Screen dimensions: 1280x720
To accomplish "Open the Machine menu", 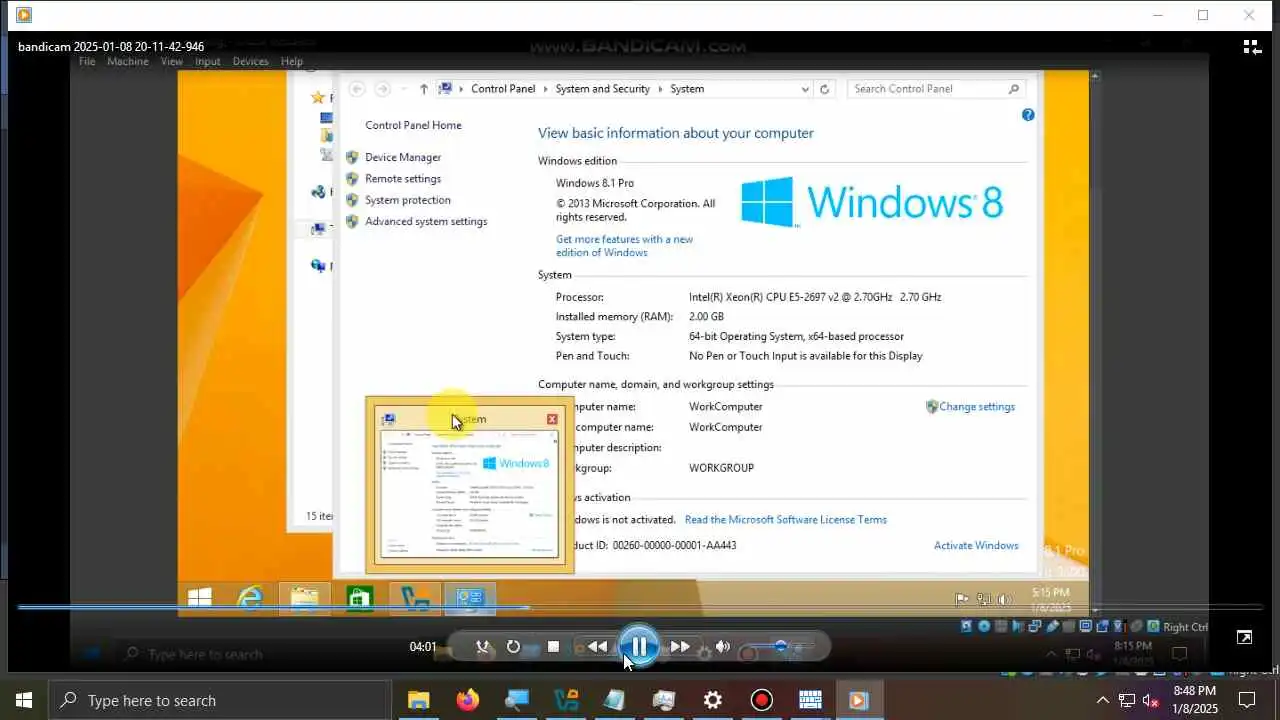I will (128, 61).
